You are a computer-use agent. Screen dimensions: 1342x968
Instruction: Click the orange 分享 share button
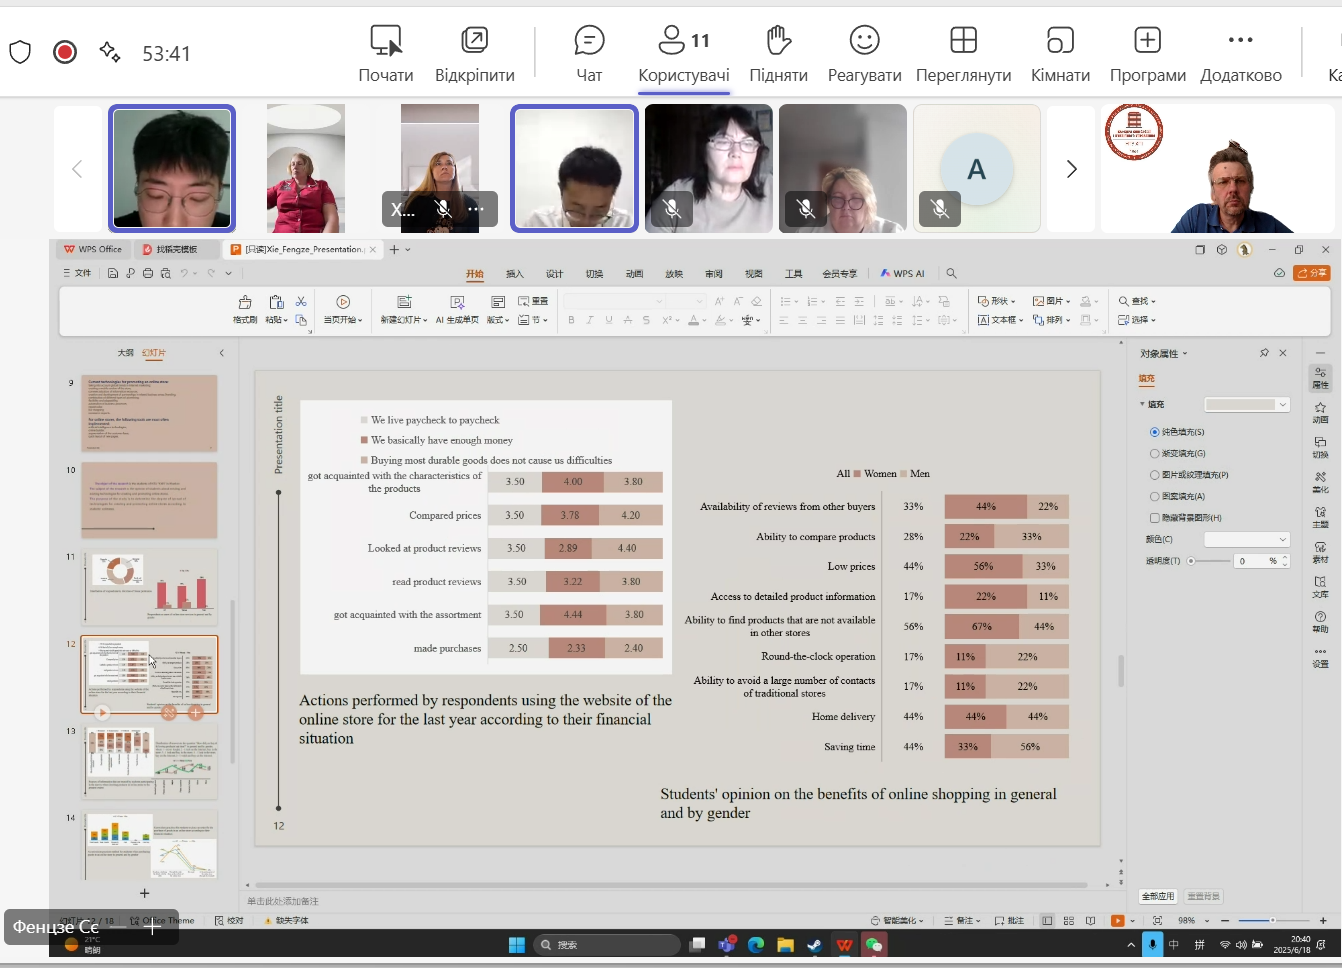pyautogui.click(x=1311, y=273)
